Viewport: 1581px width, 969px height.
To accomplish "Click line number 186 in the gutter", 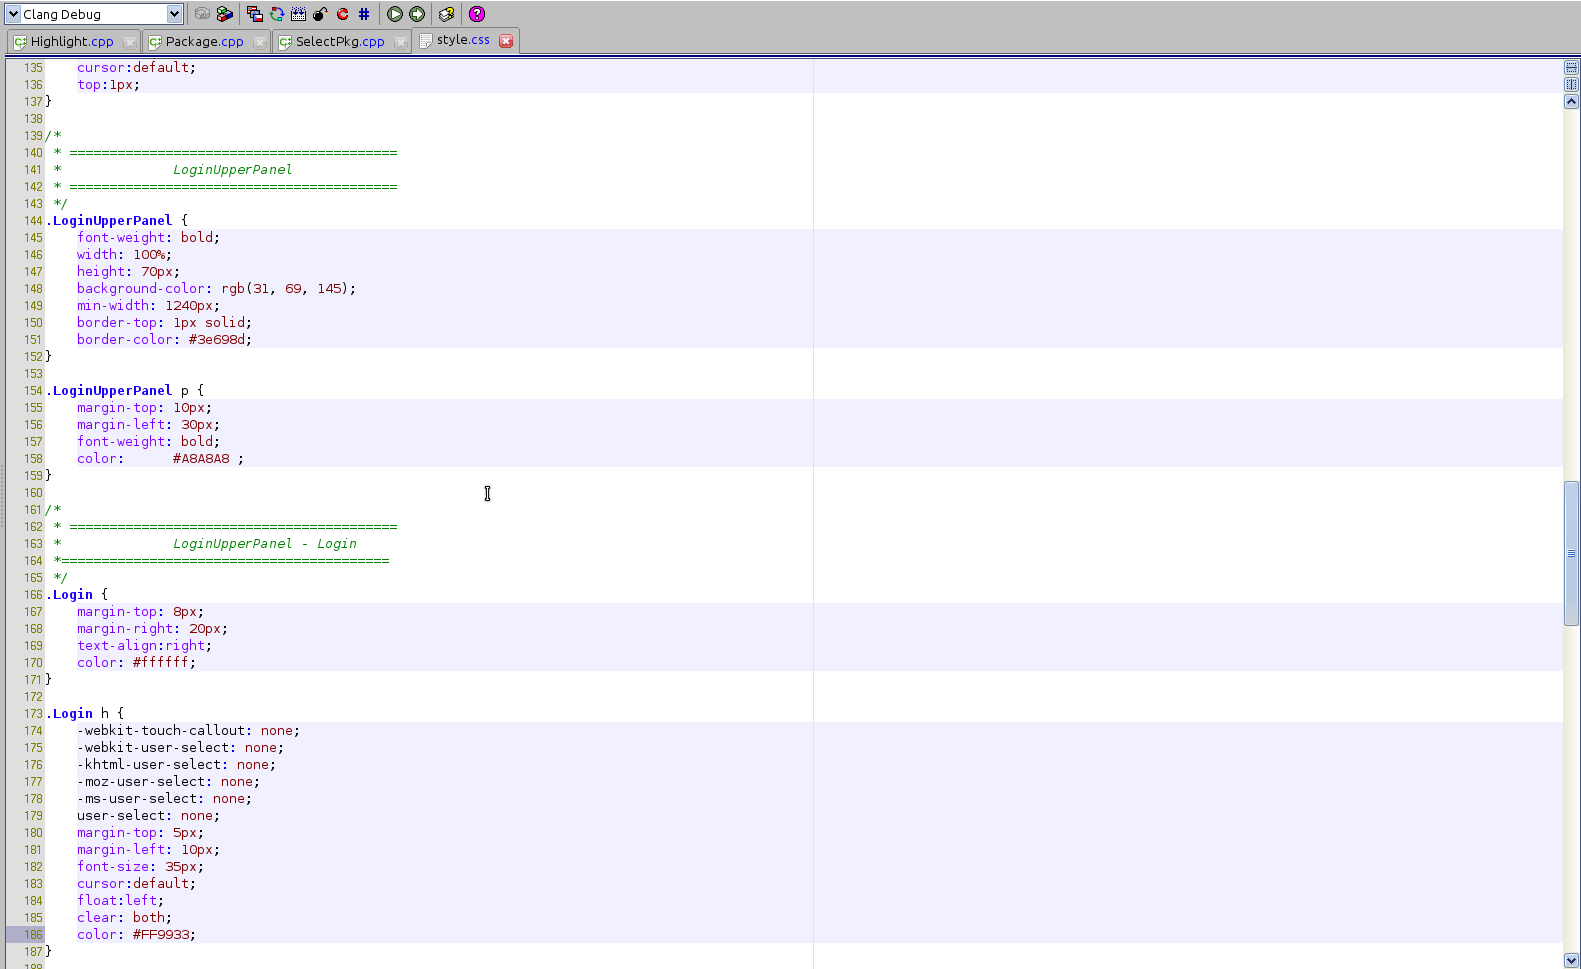I will pos(33,935).
